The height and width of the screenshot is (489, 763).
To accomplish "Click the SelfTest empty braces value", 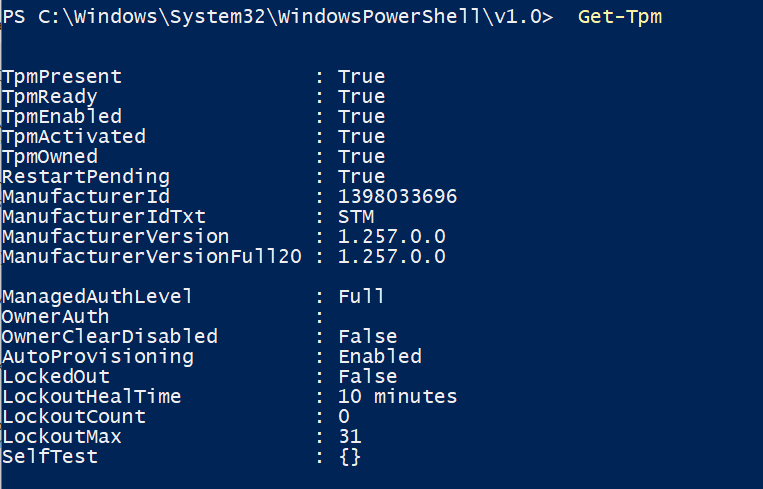I will [x=350, y=456].
